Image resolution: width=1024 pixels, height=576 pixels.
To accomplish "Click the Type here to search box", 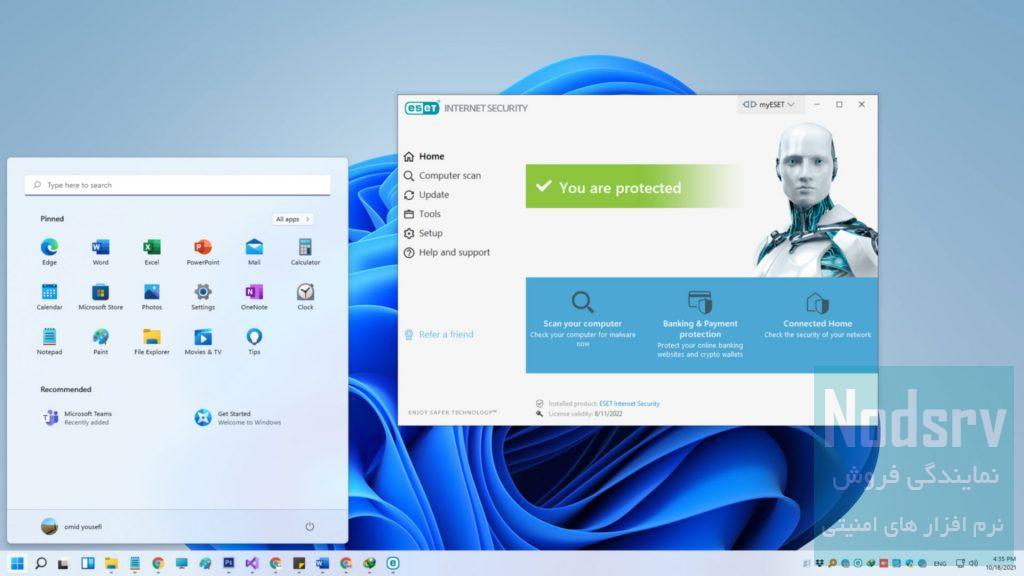I will [177, 185].
